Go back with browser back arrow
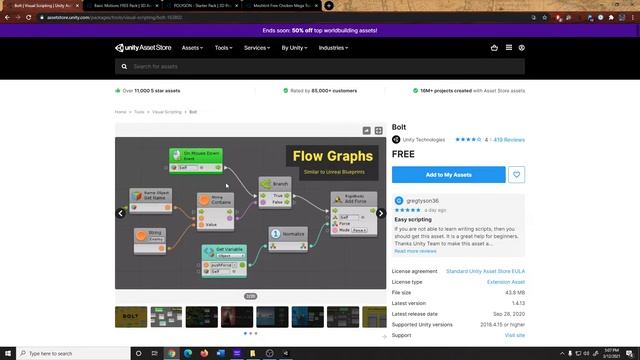This screenshot has height=360, width=640. [7, 18]
